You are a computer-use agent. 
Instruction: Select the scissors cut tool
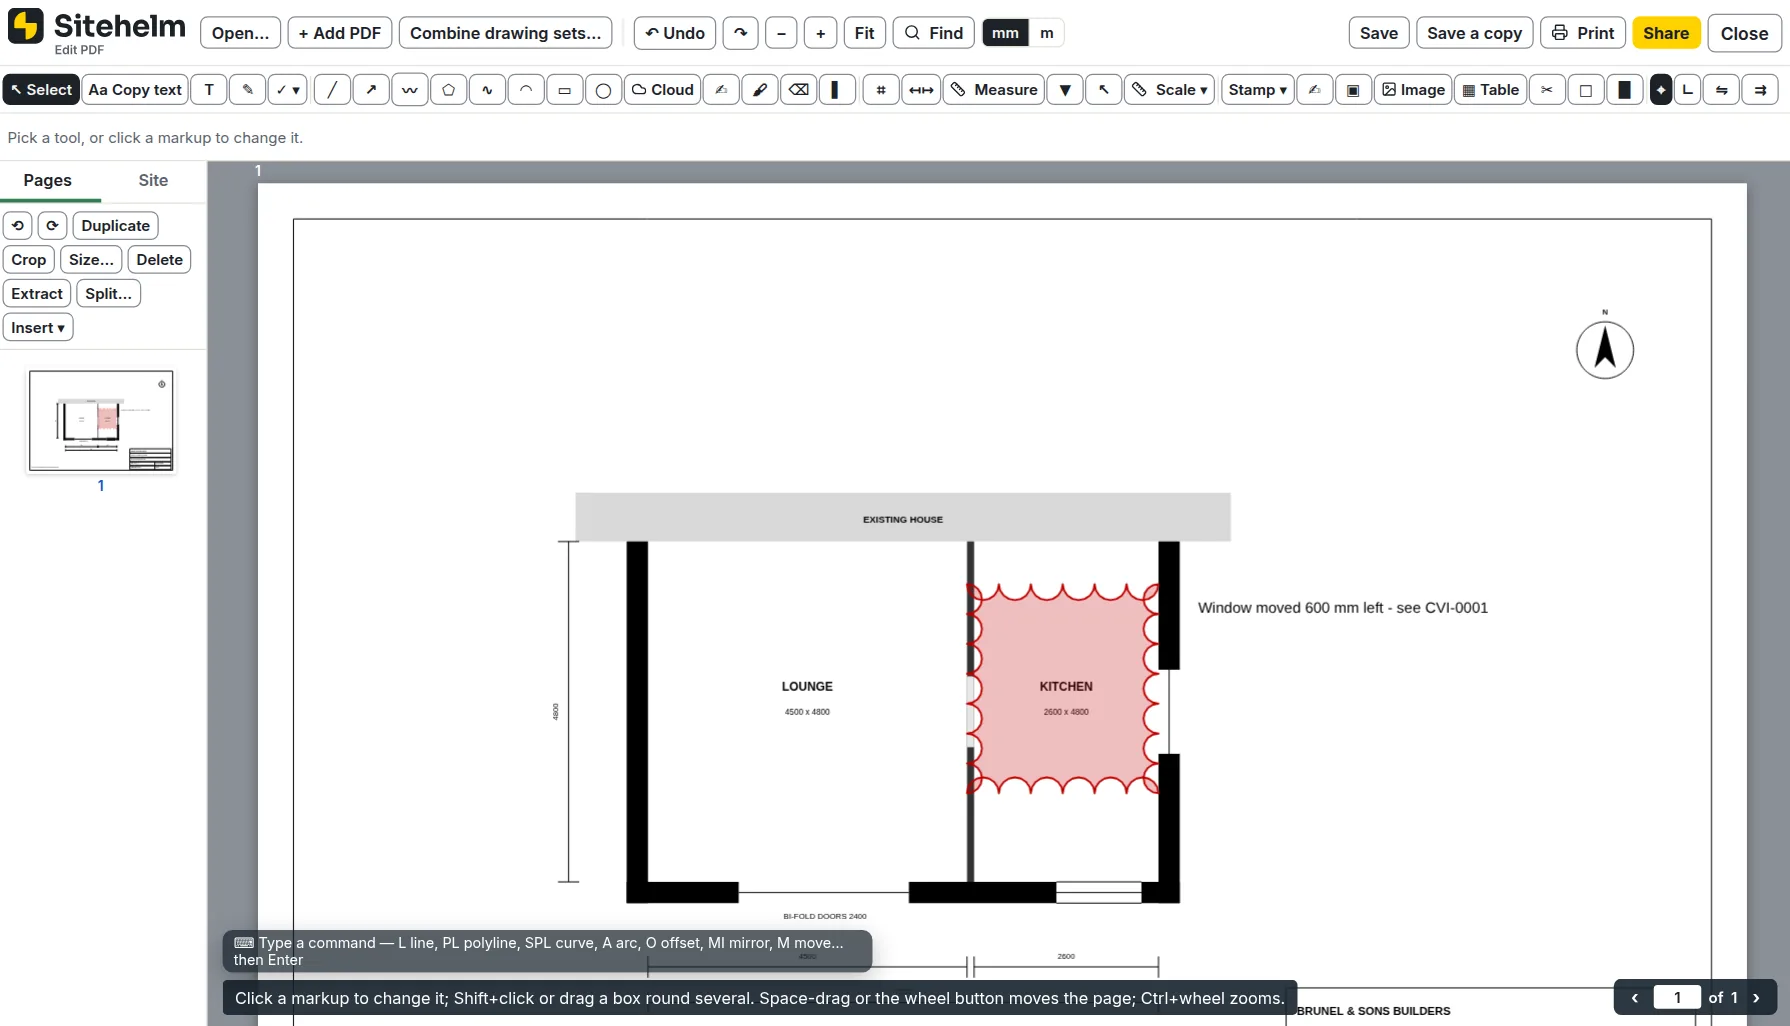pos(1547,90)
